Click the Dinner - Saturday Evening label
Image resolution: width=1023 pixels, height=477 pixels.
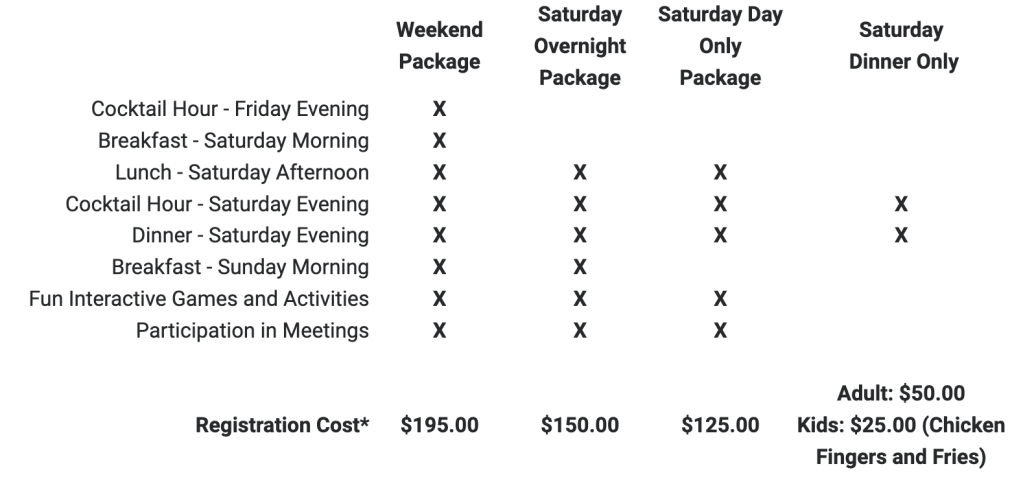click(250, 236)
